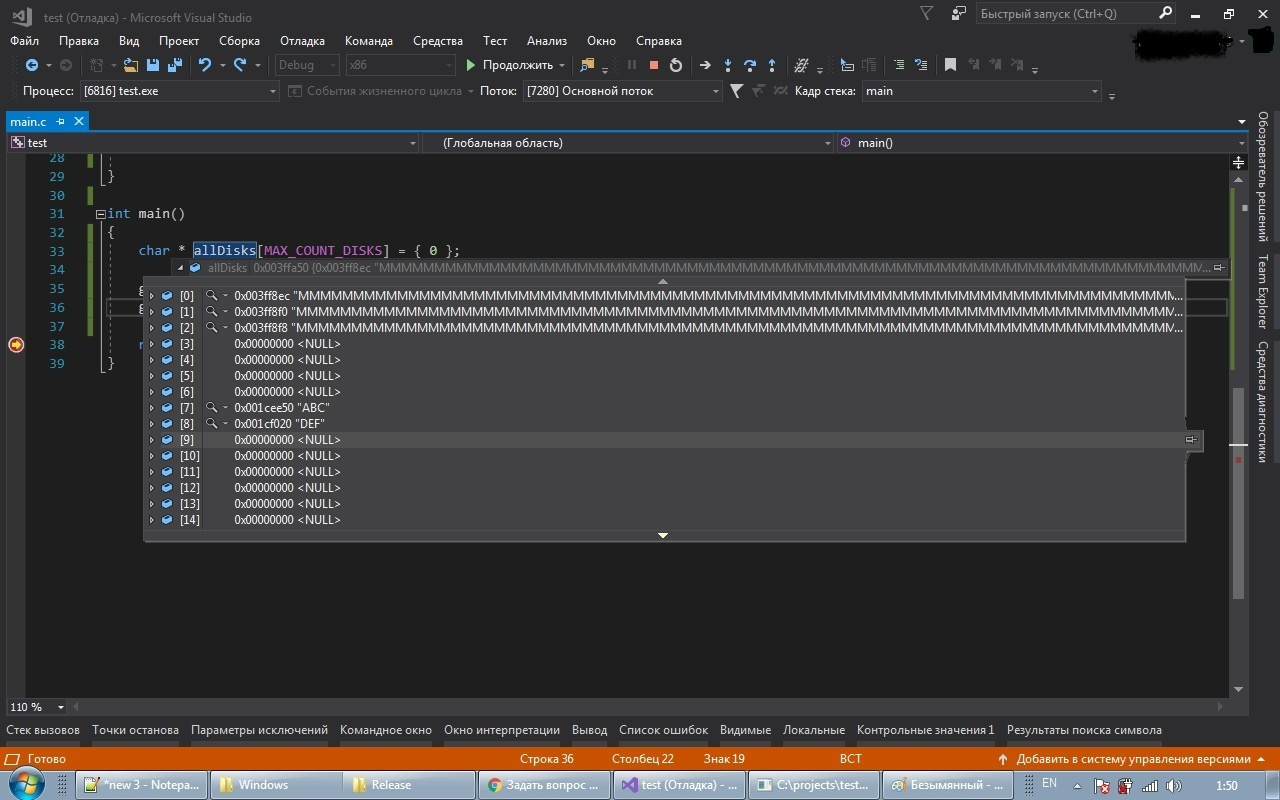The width and height of the screenshot is (1280, 800).
Task: Click the Быстрый запуск search field
Action: click(x=1064, y=14)
